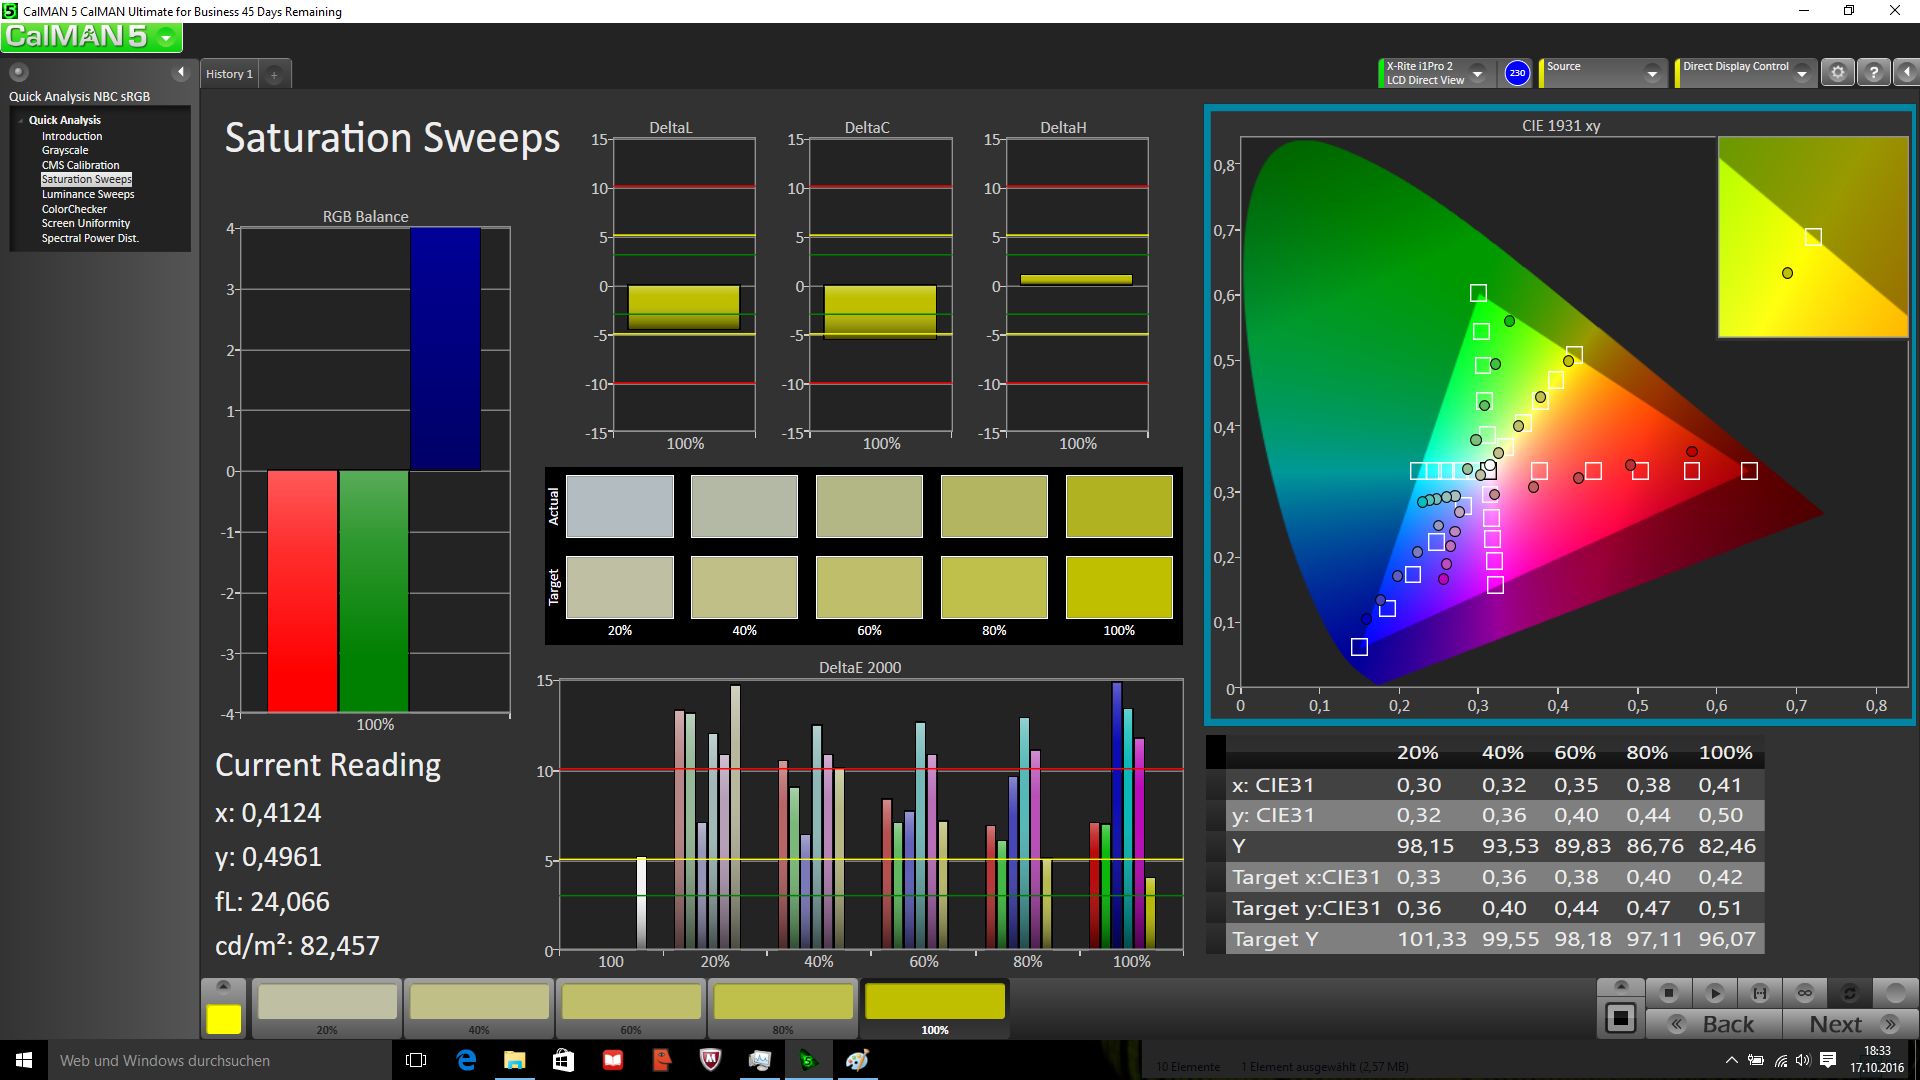Open the Direct Display Control dropdown

1801,74
